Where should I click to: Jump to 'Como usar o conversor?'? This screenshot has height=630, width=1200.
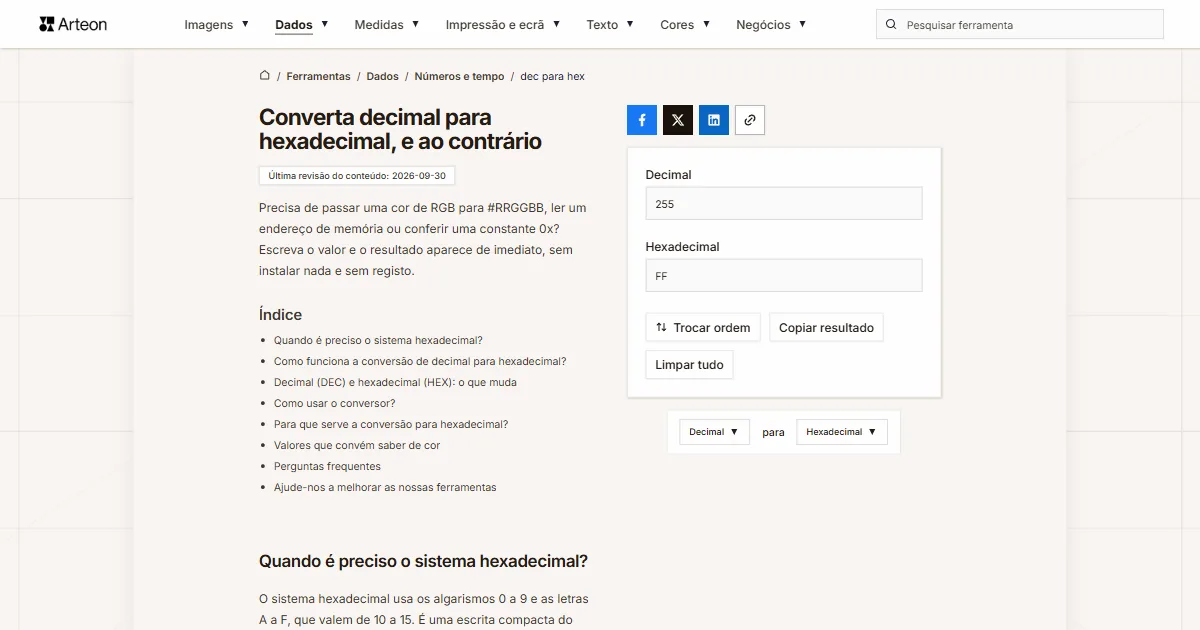(334, 403)
